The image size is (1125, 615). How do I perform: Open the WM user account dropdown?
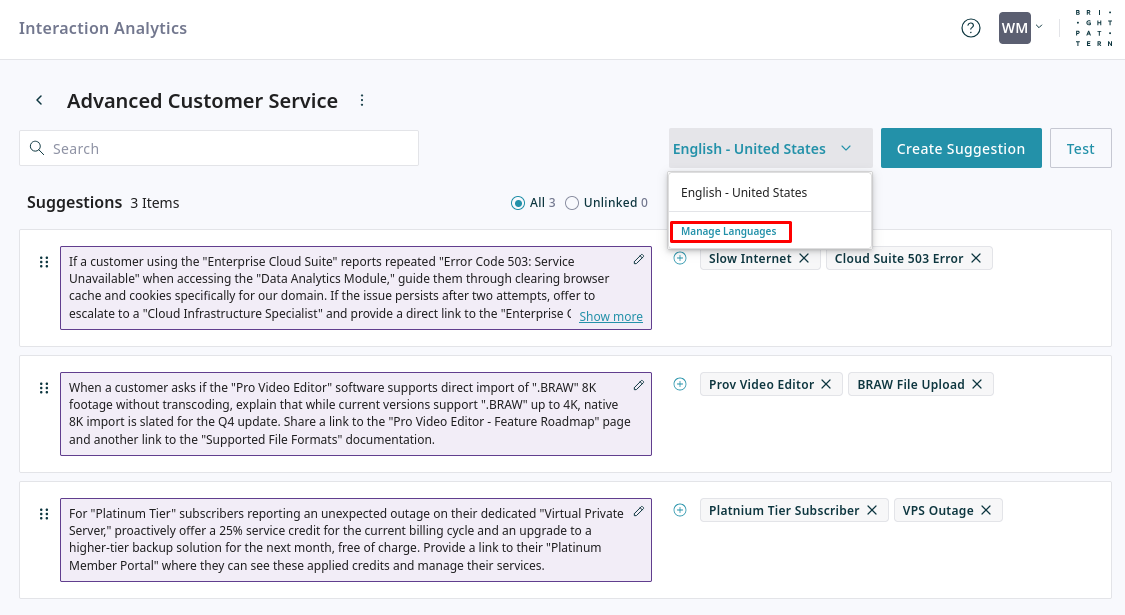[1021, 28]
